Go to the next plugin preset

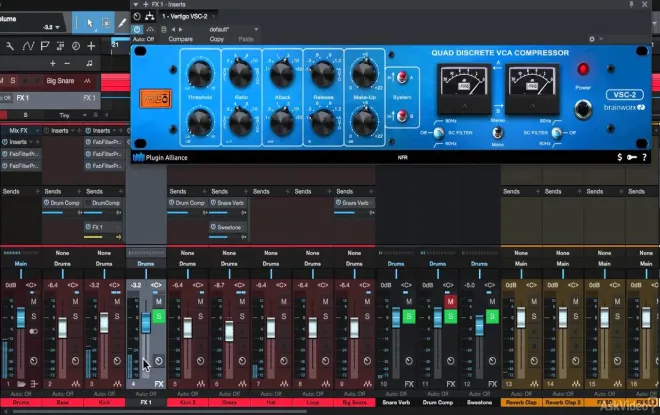click(181, 29)
